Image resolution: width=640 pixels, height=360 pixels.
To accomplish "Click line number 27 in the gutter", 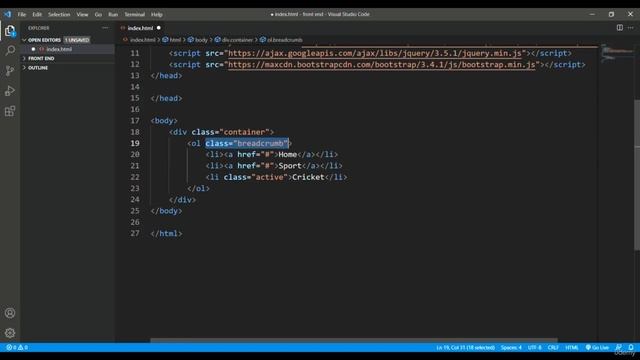I will pyautogui.click(x=135, y=233).
